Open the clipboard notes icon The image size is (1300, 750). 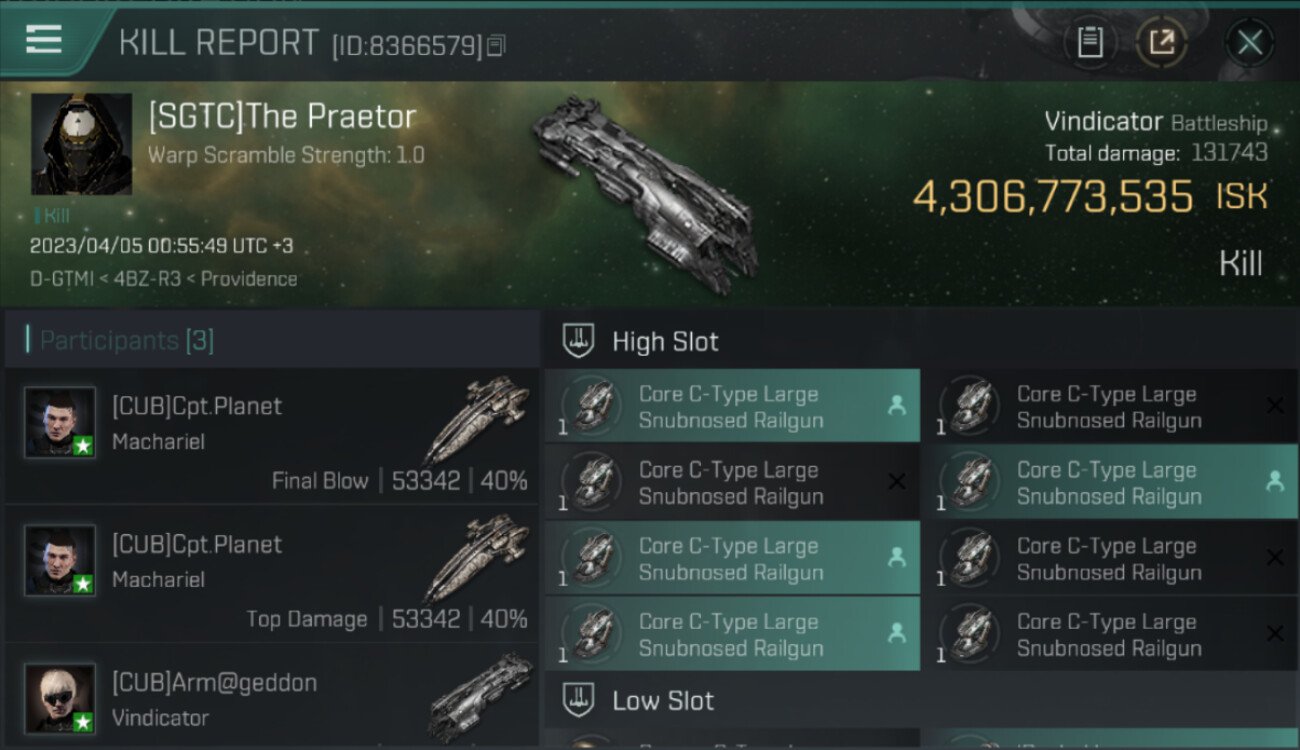1089,42
